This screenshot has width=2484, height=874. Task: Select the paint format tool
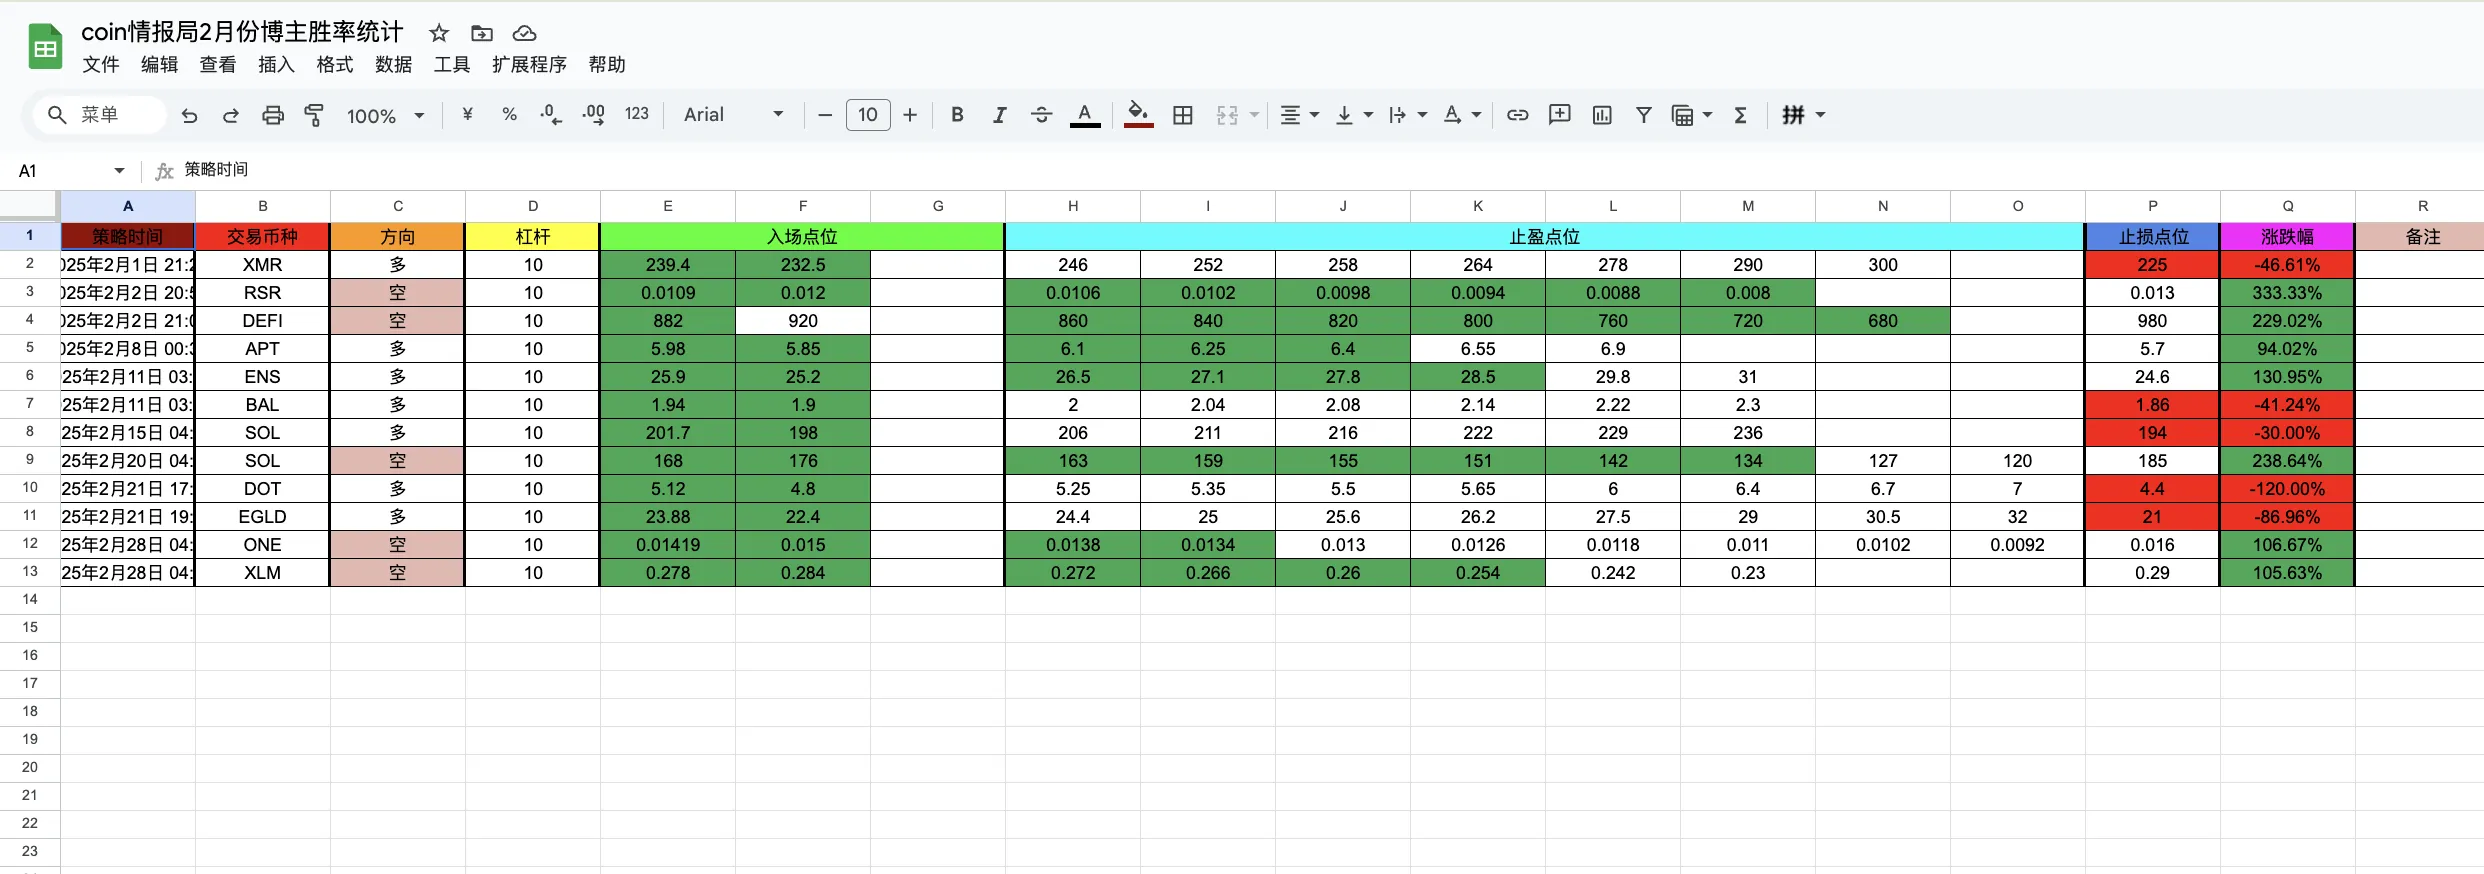click(x=314, y=115)
